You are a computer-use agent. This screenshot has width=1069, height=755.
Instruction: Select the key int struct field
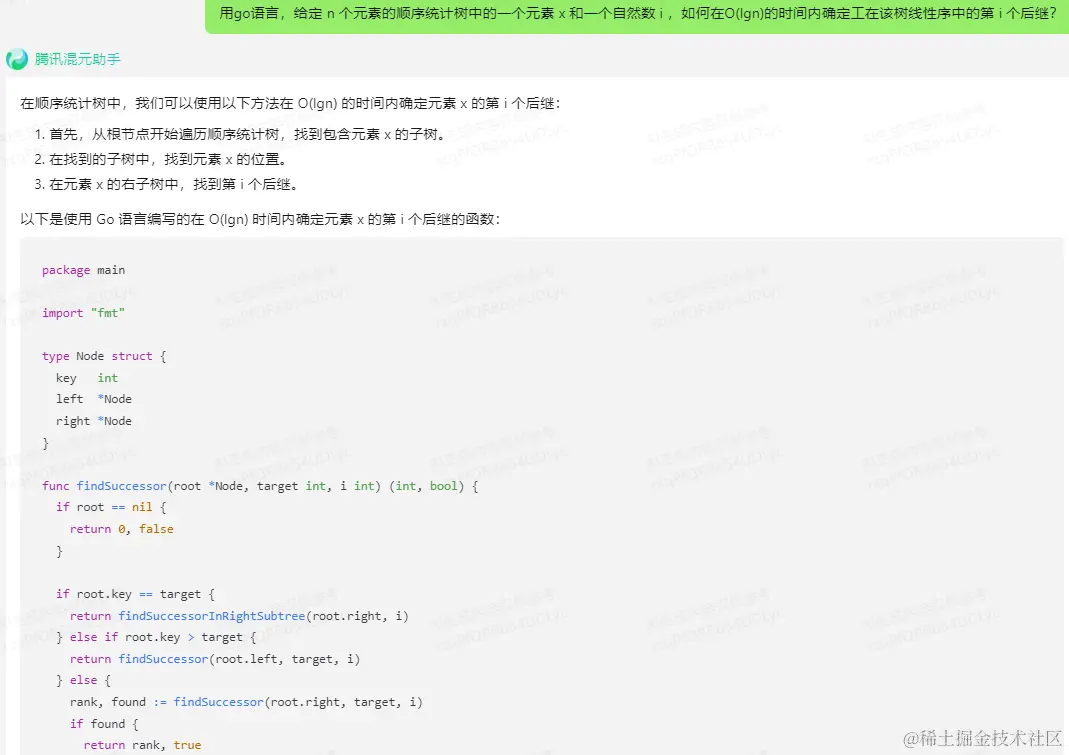pos(86,377)
